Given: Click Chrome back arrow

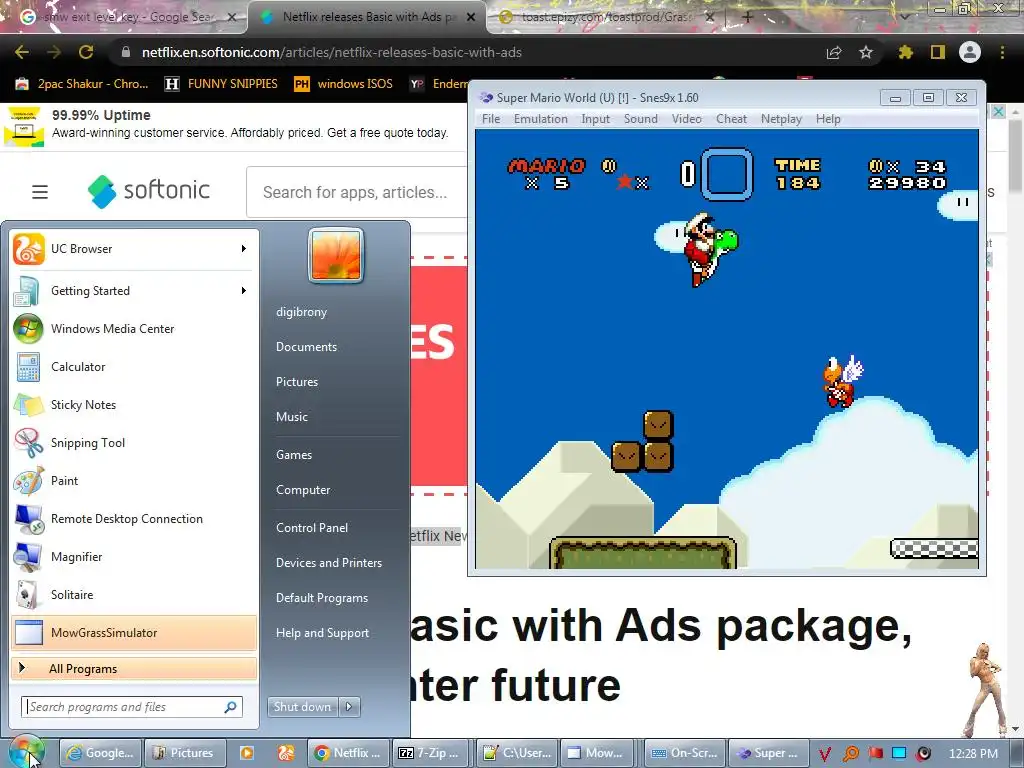Looking at the screenshot, I should 22,52.
